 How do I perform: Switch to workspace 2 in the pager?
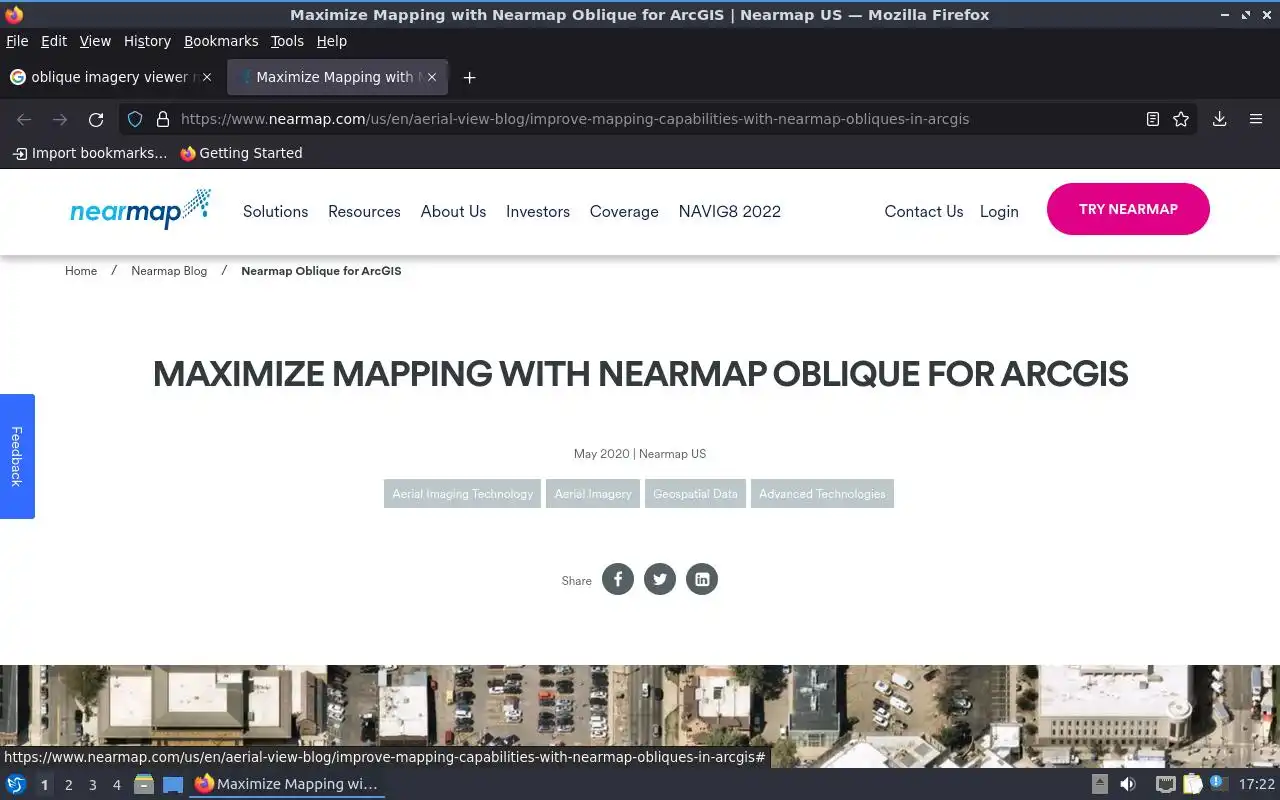pos(68,785)
